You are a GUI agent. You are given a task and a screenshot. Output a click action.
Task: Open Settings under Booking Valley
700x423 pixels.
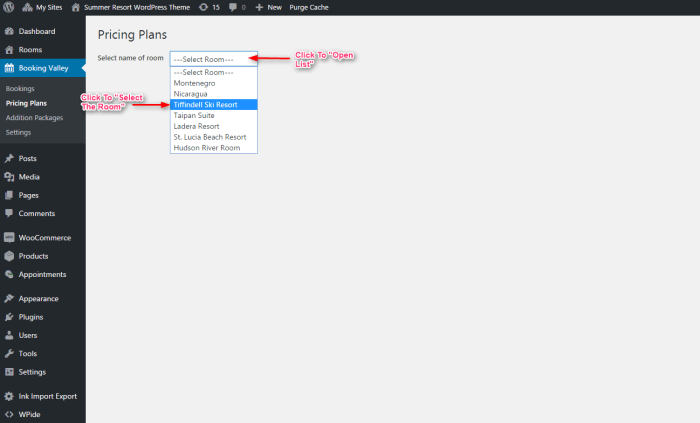coord(18,132)
